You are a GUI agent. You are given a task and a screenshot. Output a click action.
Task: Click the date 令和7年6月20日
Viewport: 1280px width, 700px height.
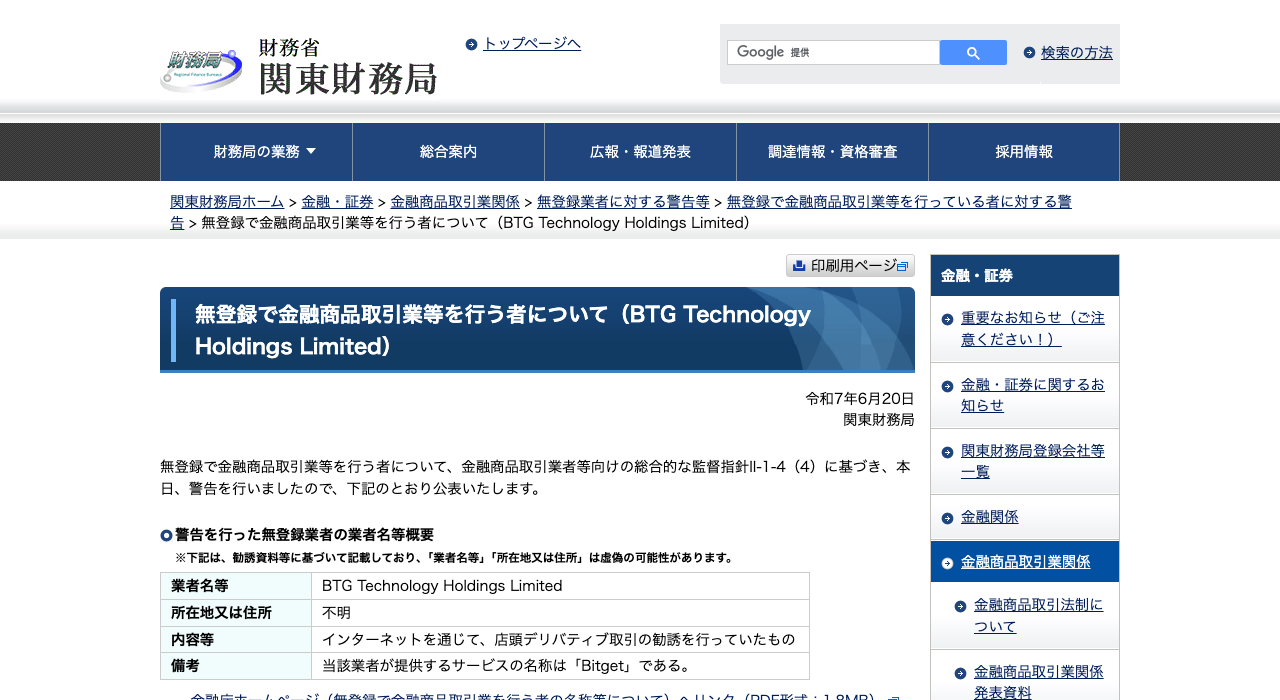click(860, 398)
